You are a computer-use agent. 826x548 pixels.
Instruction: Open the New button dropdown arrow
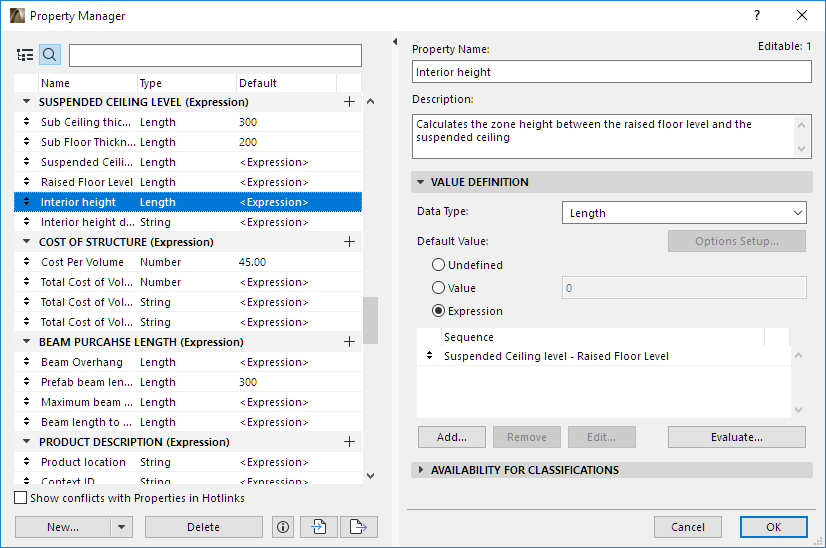(121, 527)
